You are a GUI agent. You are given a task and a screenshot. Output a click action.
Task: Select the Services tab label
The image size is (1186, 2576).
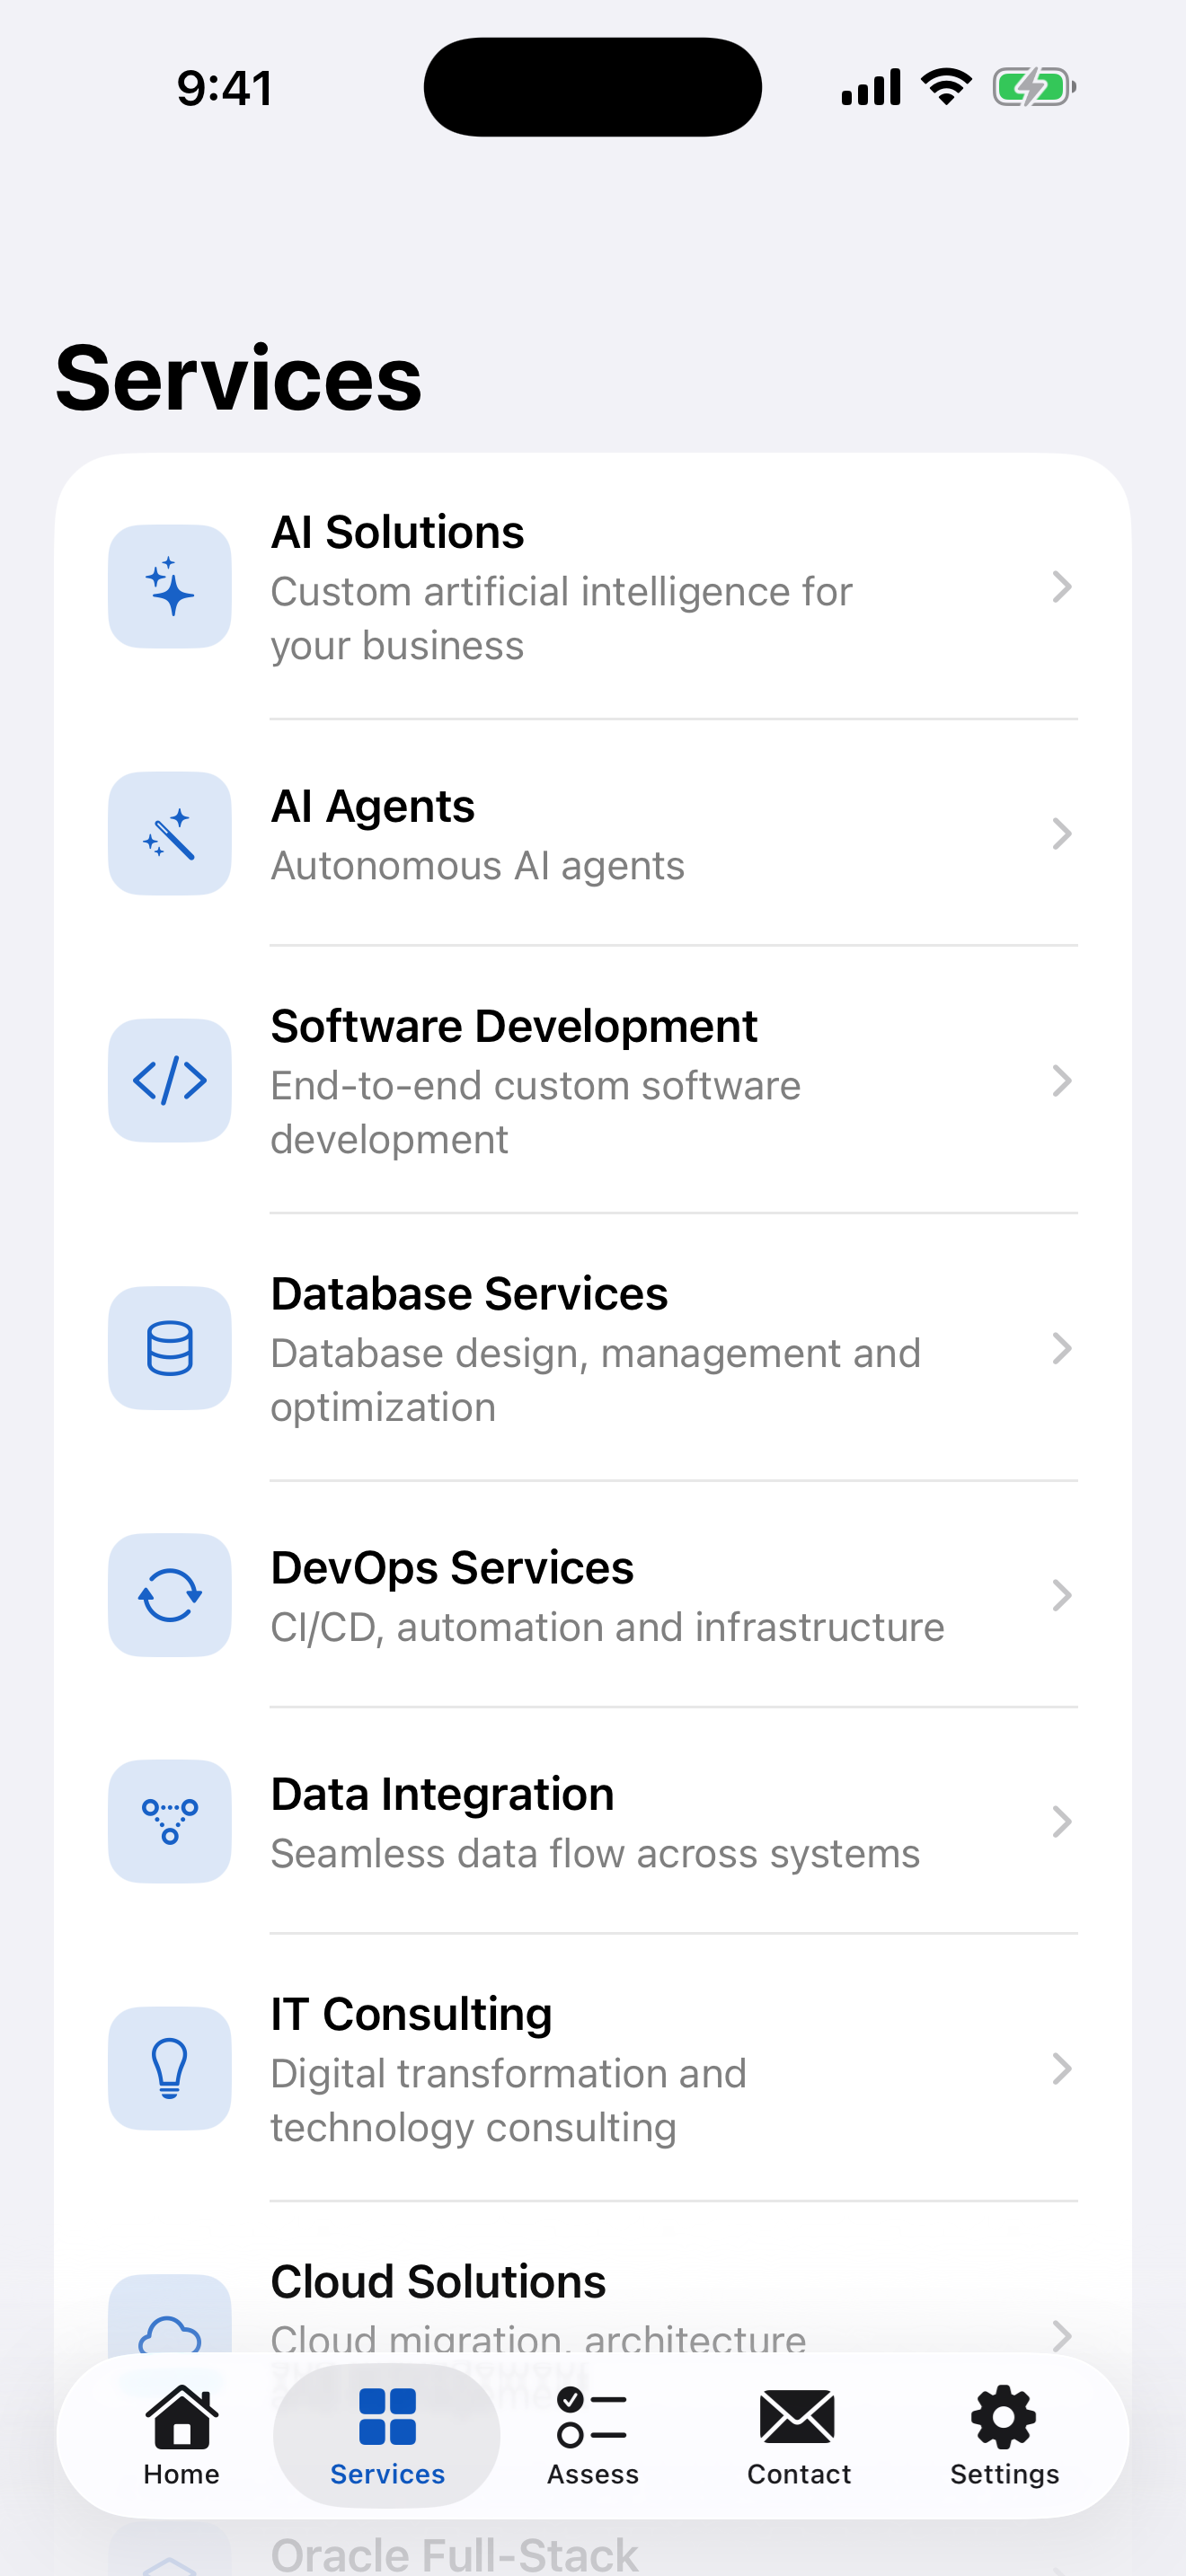pos(387,2474)
